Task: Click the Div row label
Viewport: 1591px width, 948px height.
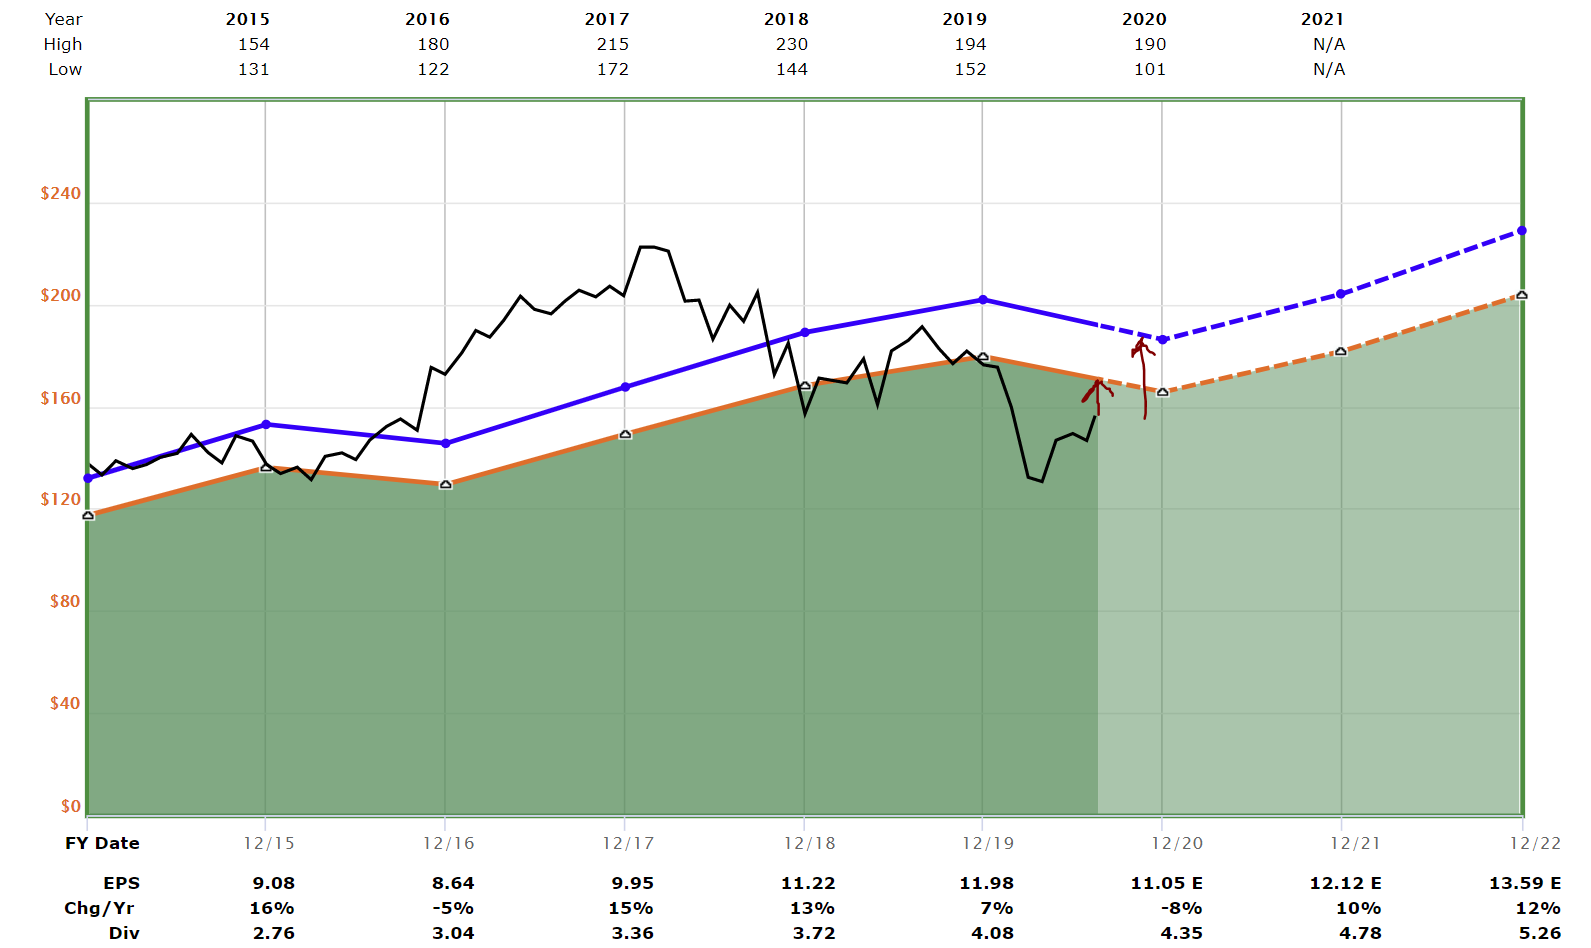Action: pyautogui.click(x=125, y=933)
